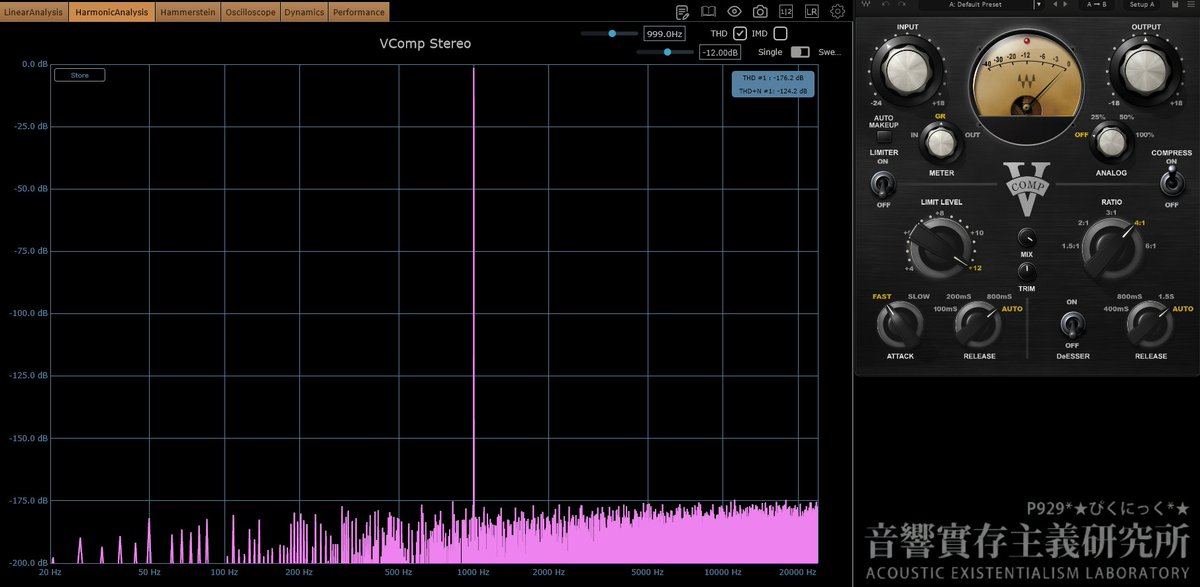Click the Waves logo icon in the plugin header
The width and height of the screenshot is (1200, 587).
(865, 4)
